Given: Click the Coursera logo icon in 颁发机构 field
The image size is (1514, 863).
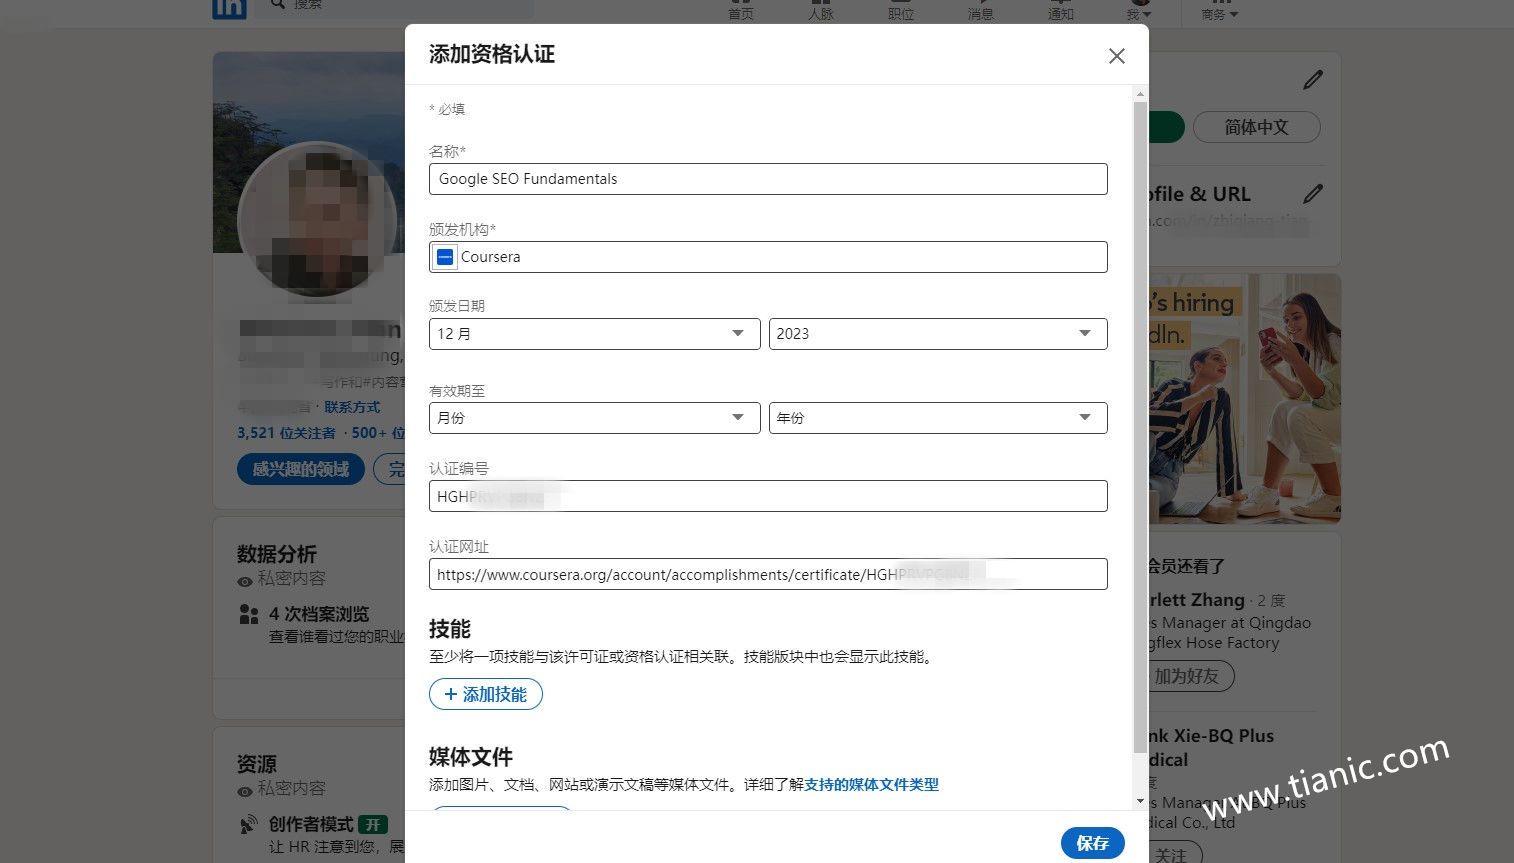Looking at the screenshot, I should coord(446,257).
